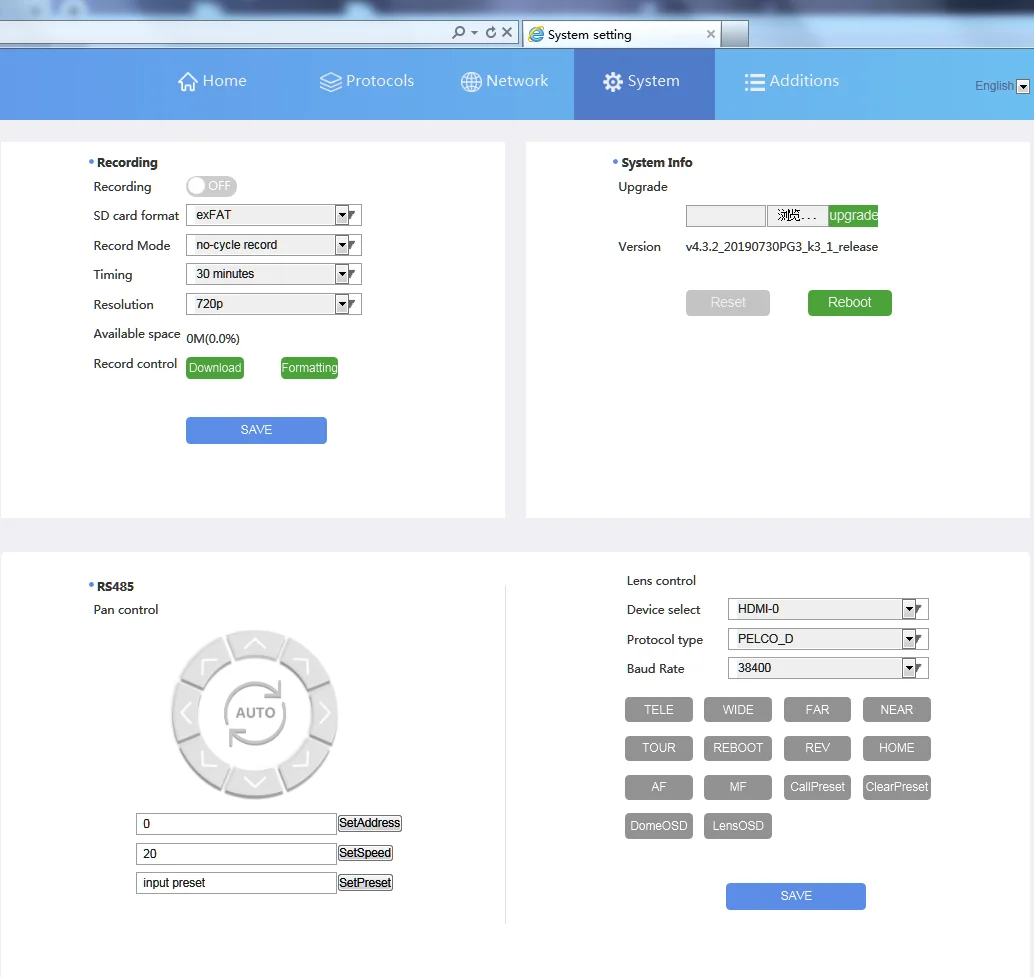Focus the speed field containing 20
1034x977 pixels.
(236, 854)
